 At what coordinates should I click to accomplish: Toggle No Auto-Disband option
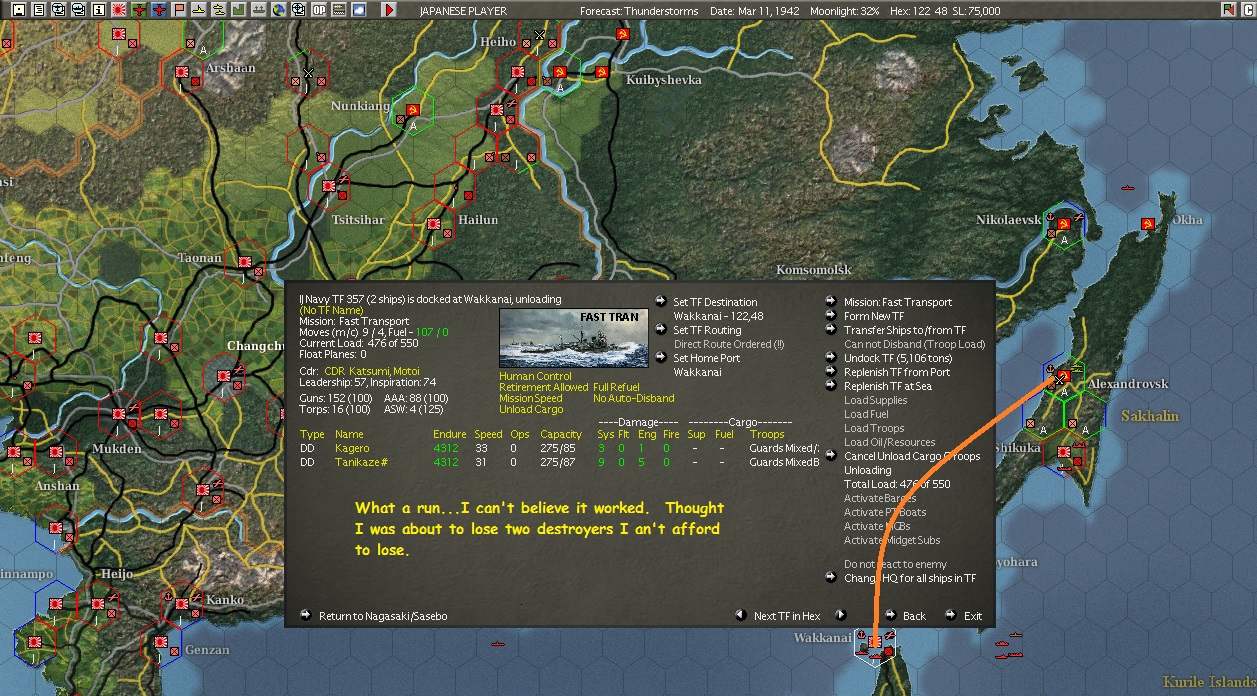(634, 398)
